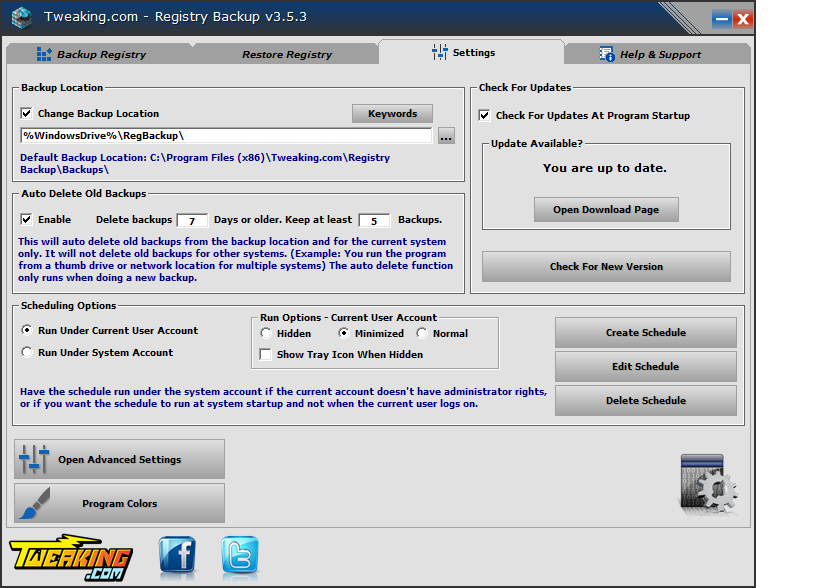Select the Normal run option
The width and height of the screenshot is (819, 588).
422,333
